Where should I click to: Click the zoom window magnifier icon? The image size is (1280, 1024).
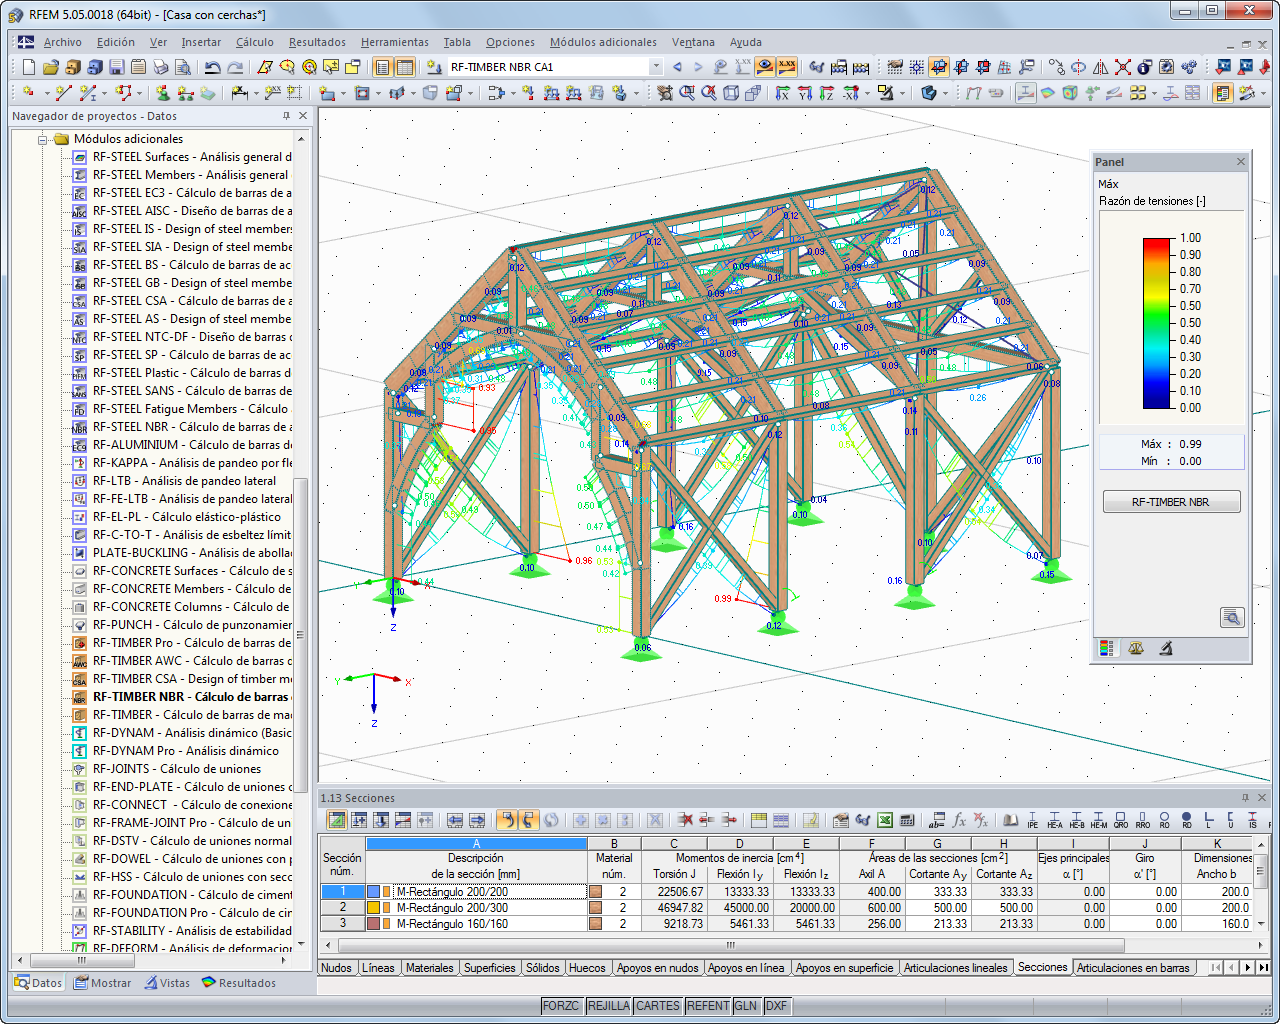click(687, 93)
